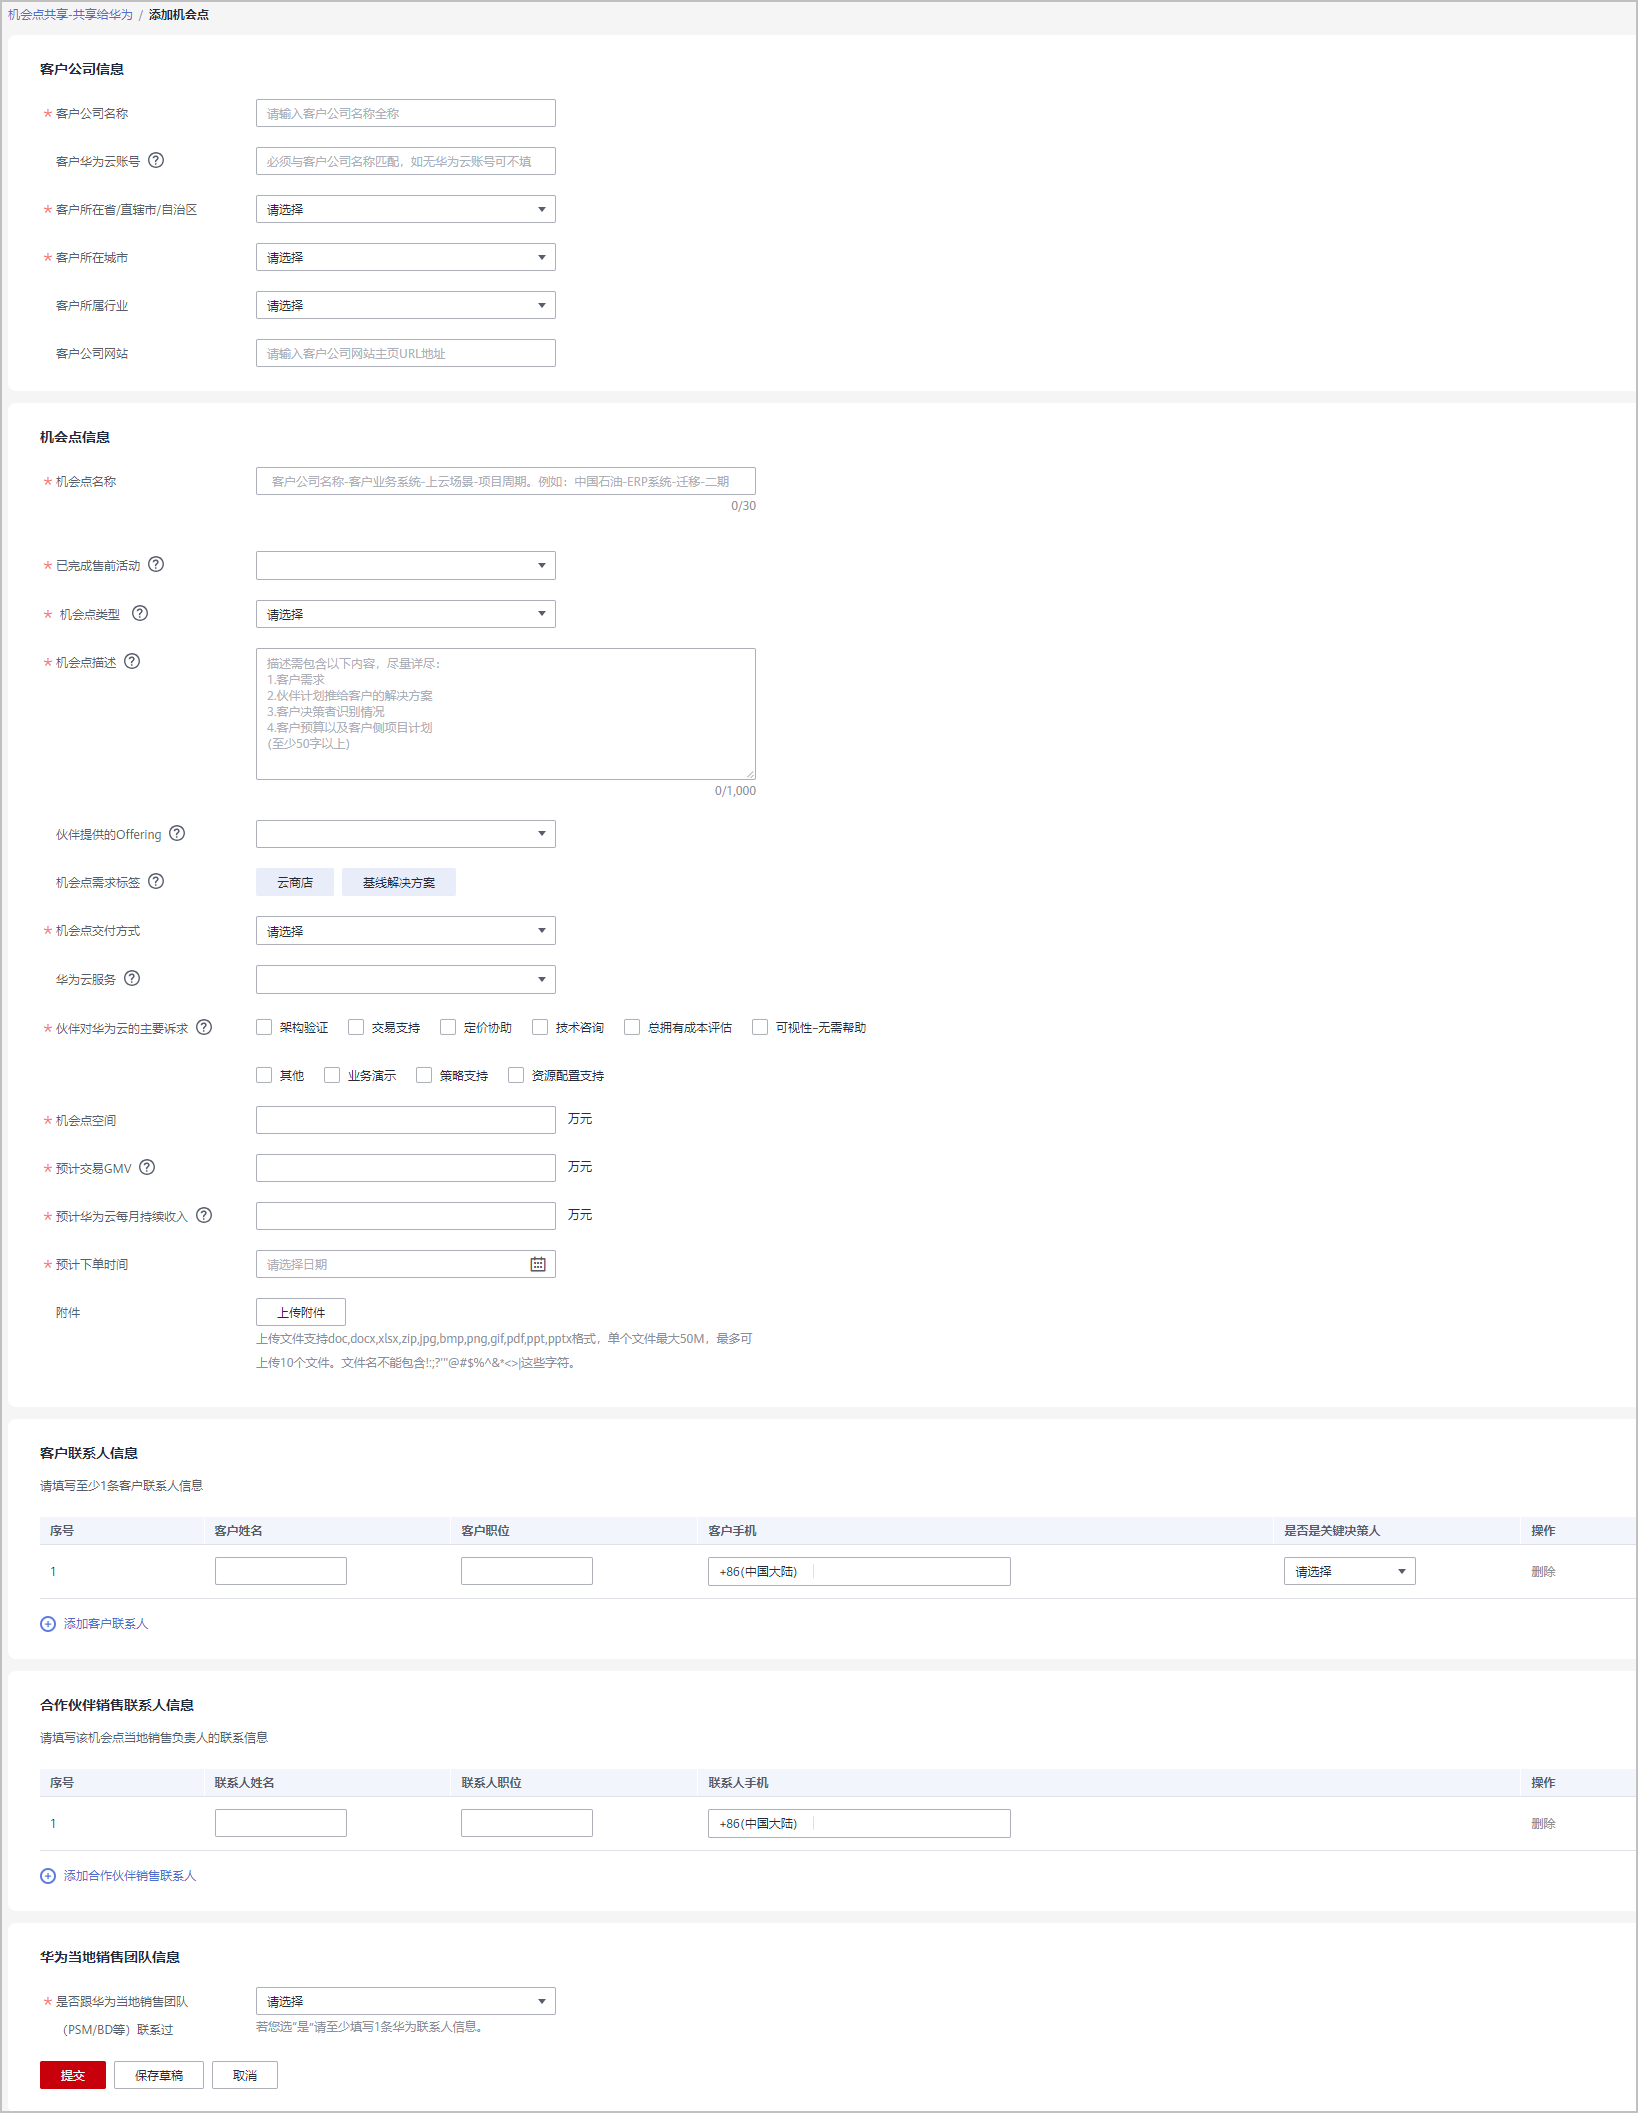Open the 伙伴提供的Offering dropdown
The height and width of the screenshot is (2113, 1638).
click(406, 834)
